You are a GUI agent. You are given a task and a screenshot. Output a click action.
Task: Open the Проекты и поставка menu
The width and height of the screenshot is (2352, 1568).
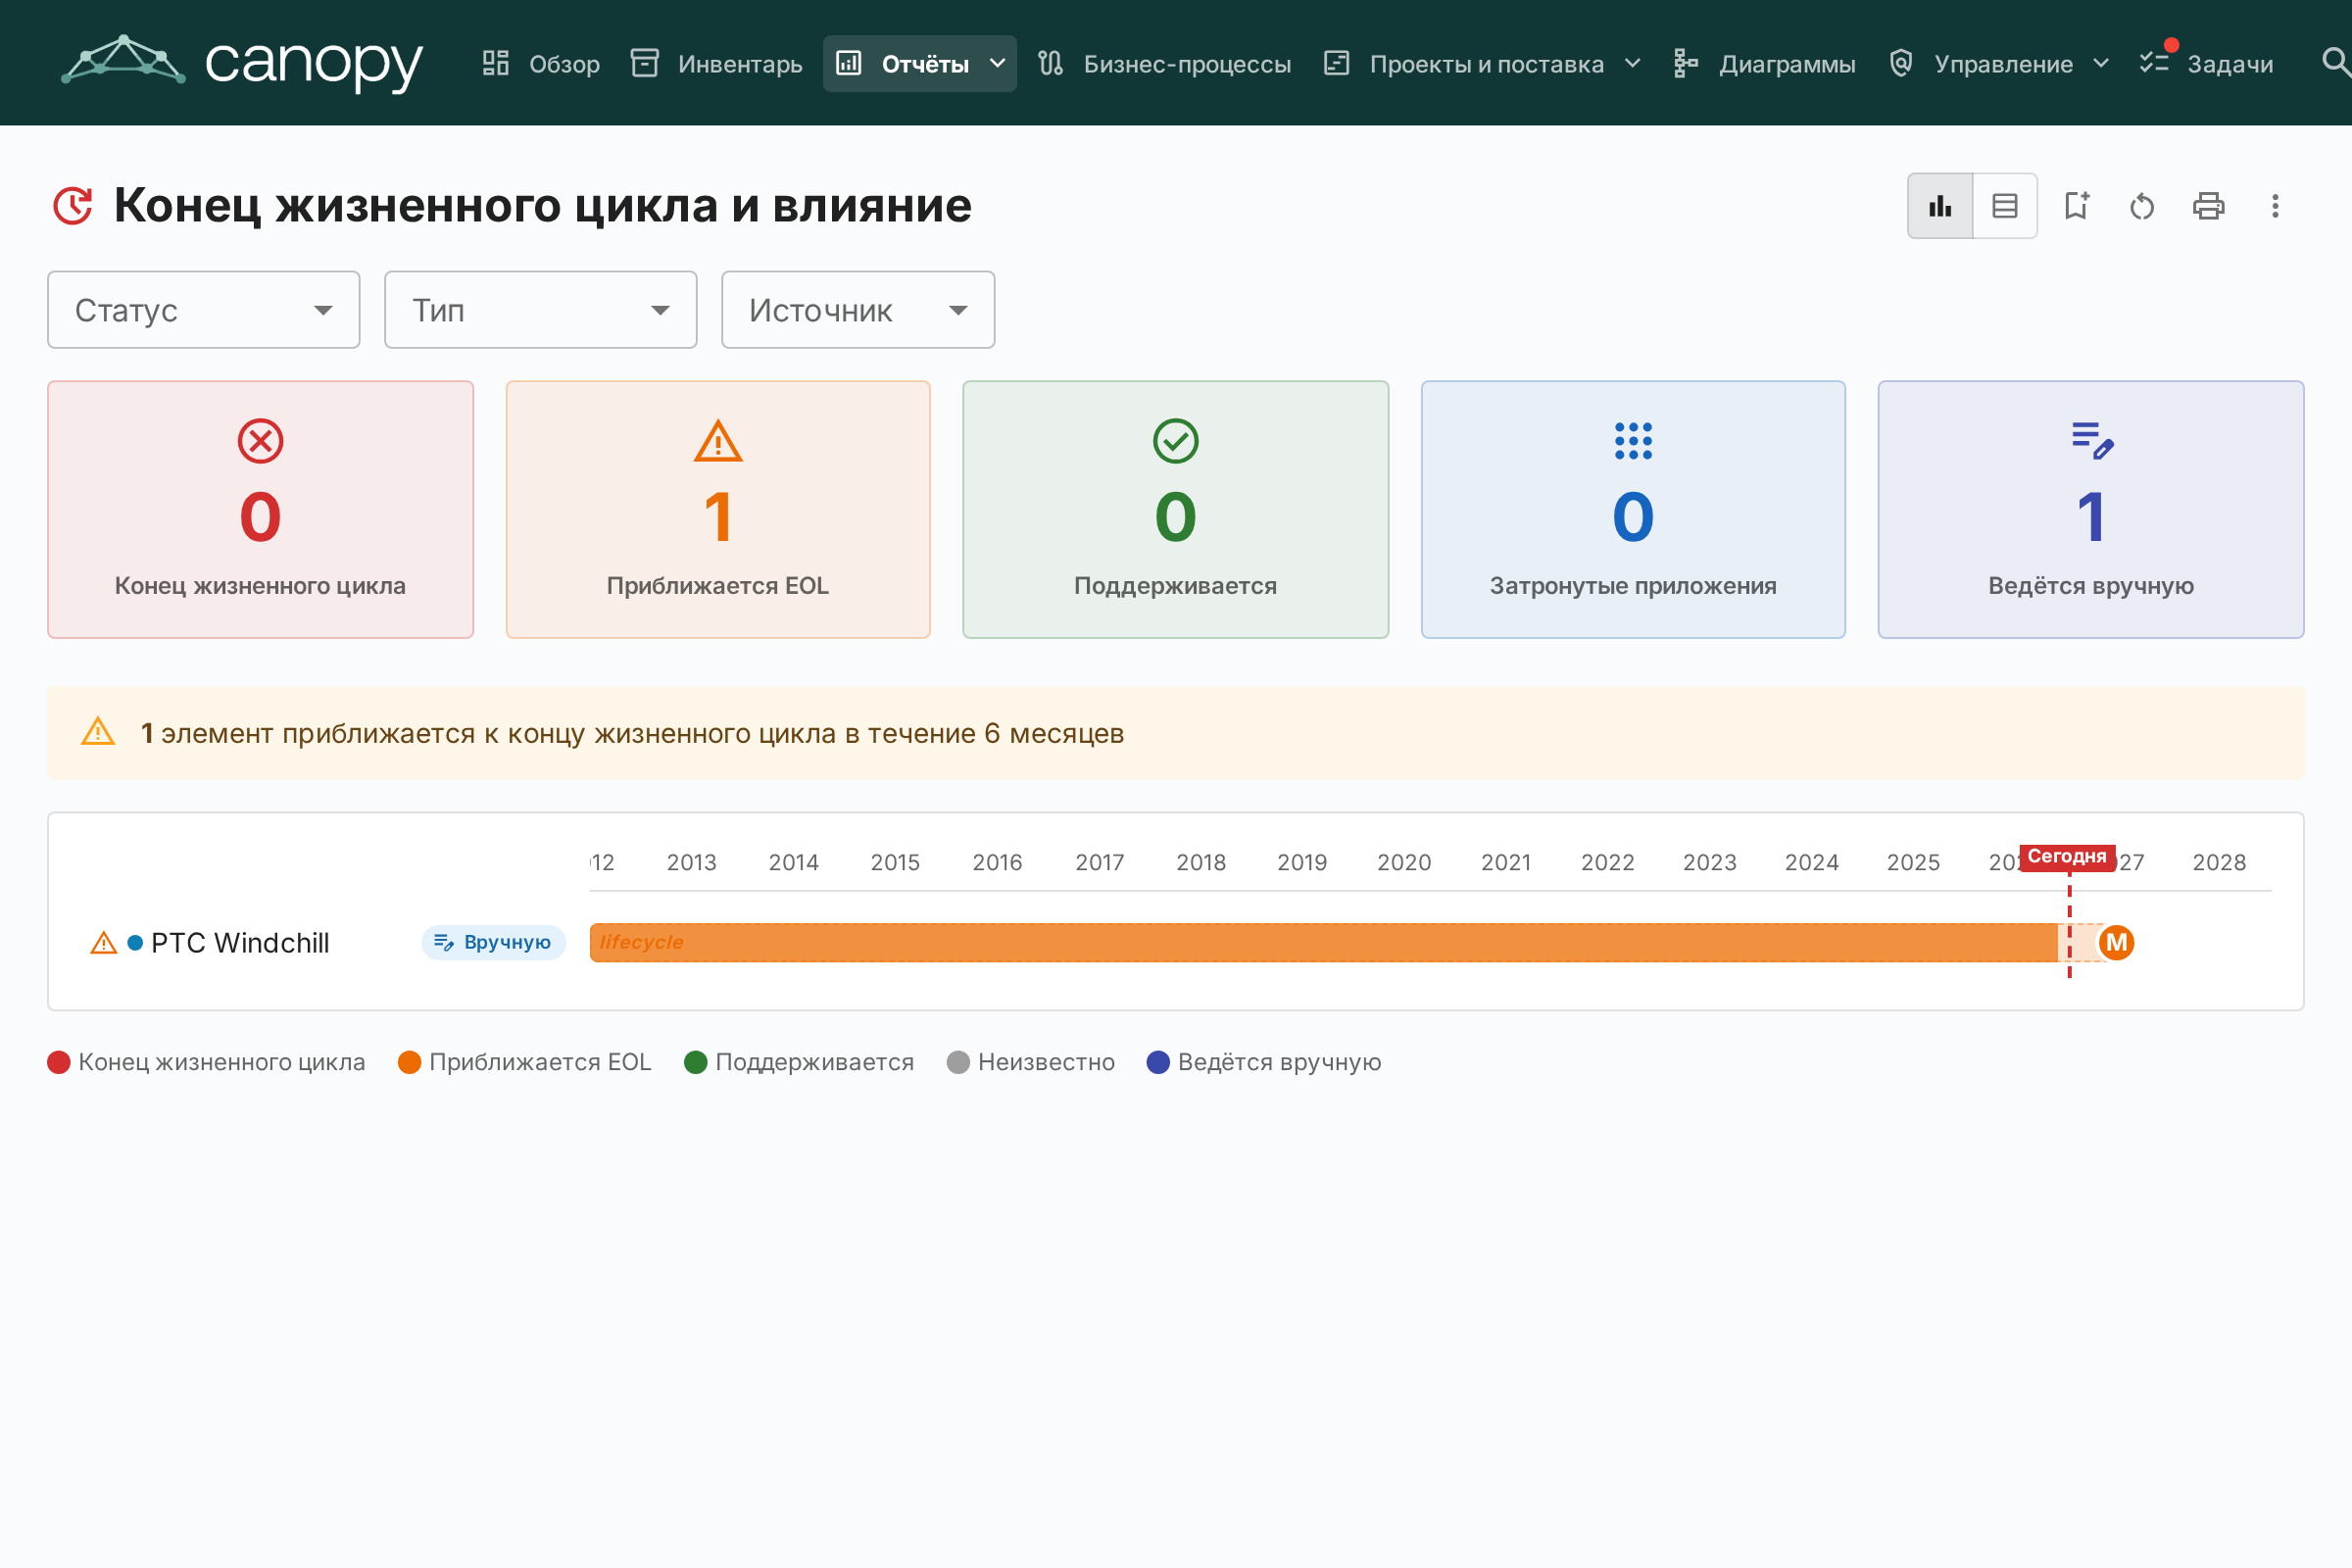[x=1482, y=64]
